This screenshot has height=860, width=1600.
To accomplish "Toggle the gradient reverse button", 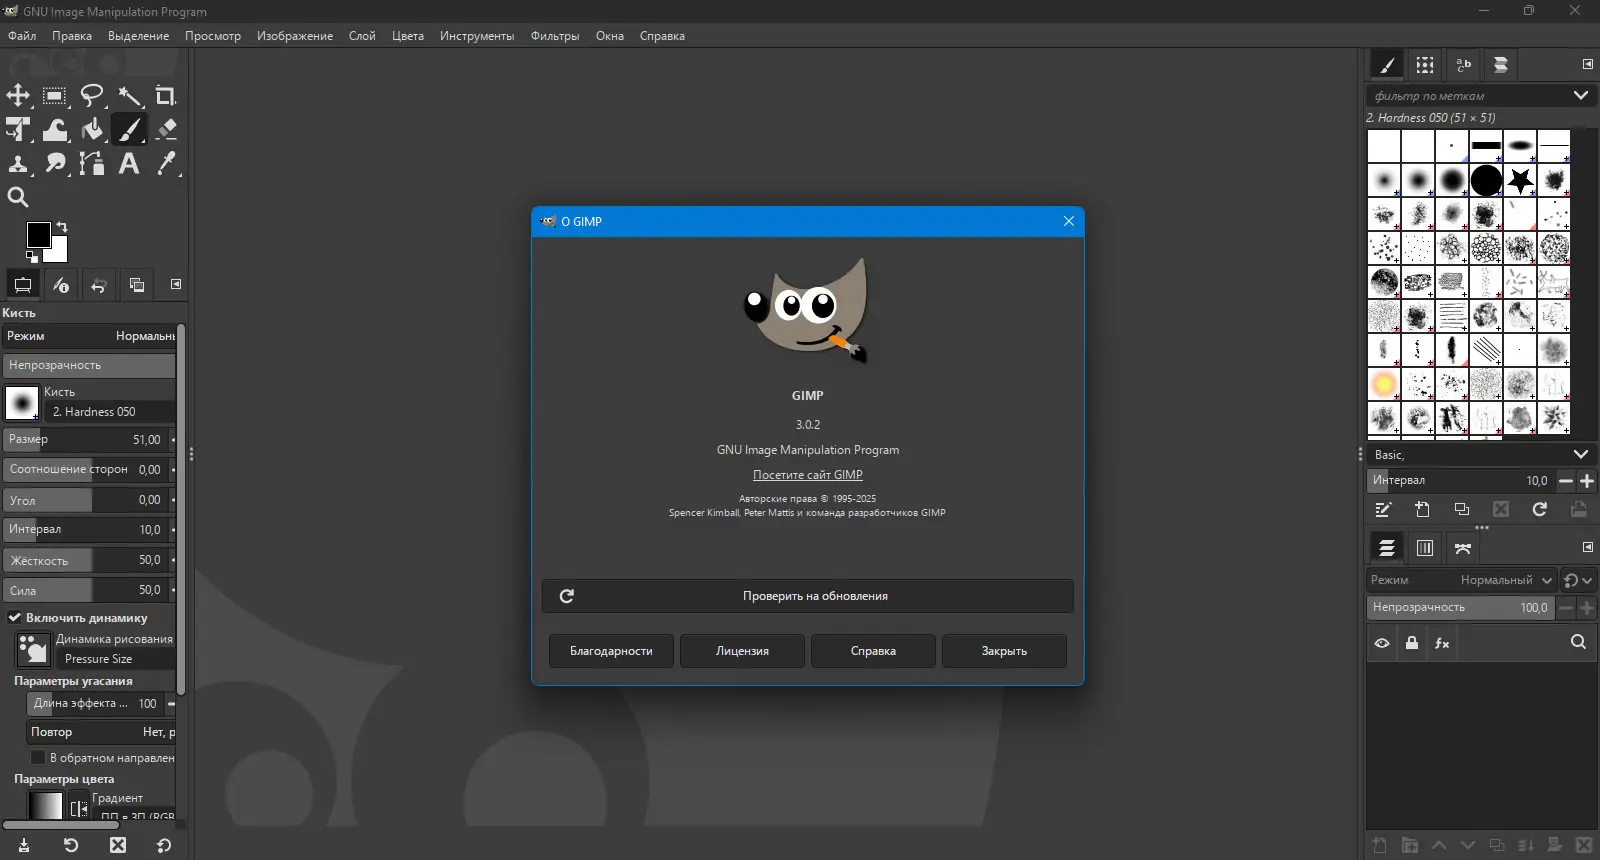I will pos(78,808).
